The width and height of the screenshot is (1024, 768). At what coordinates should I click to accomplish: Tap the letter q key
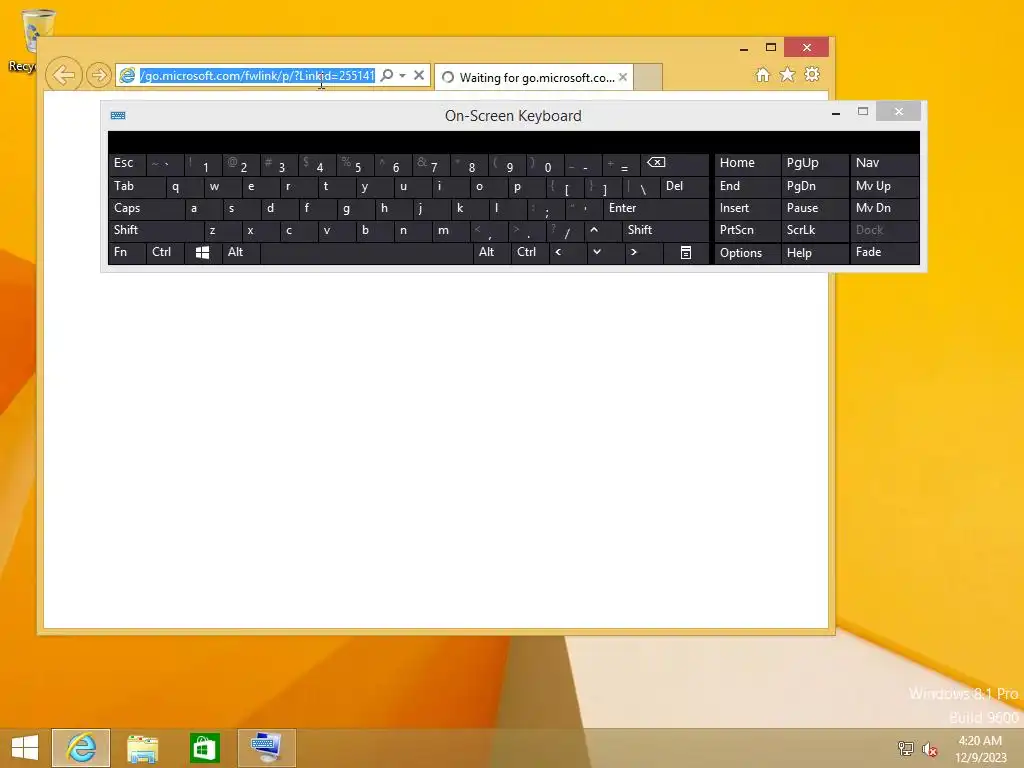point(185,187)
